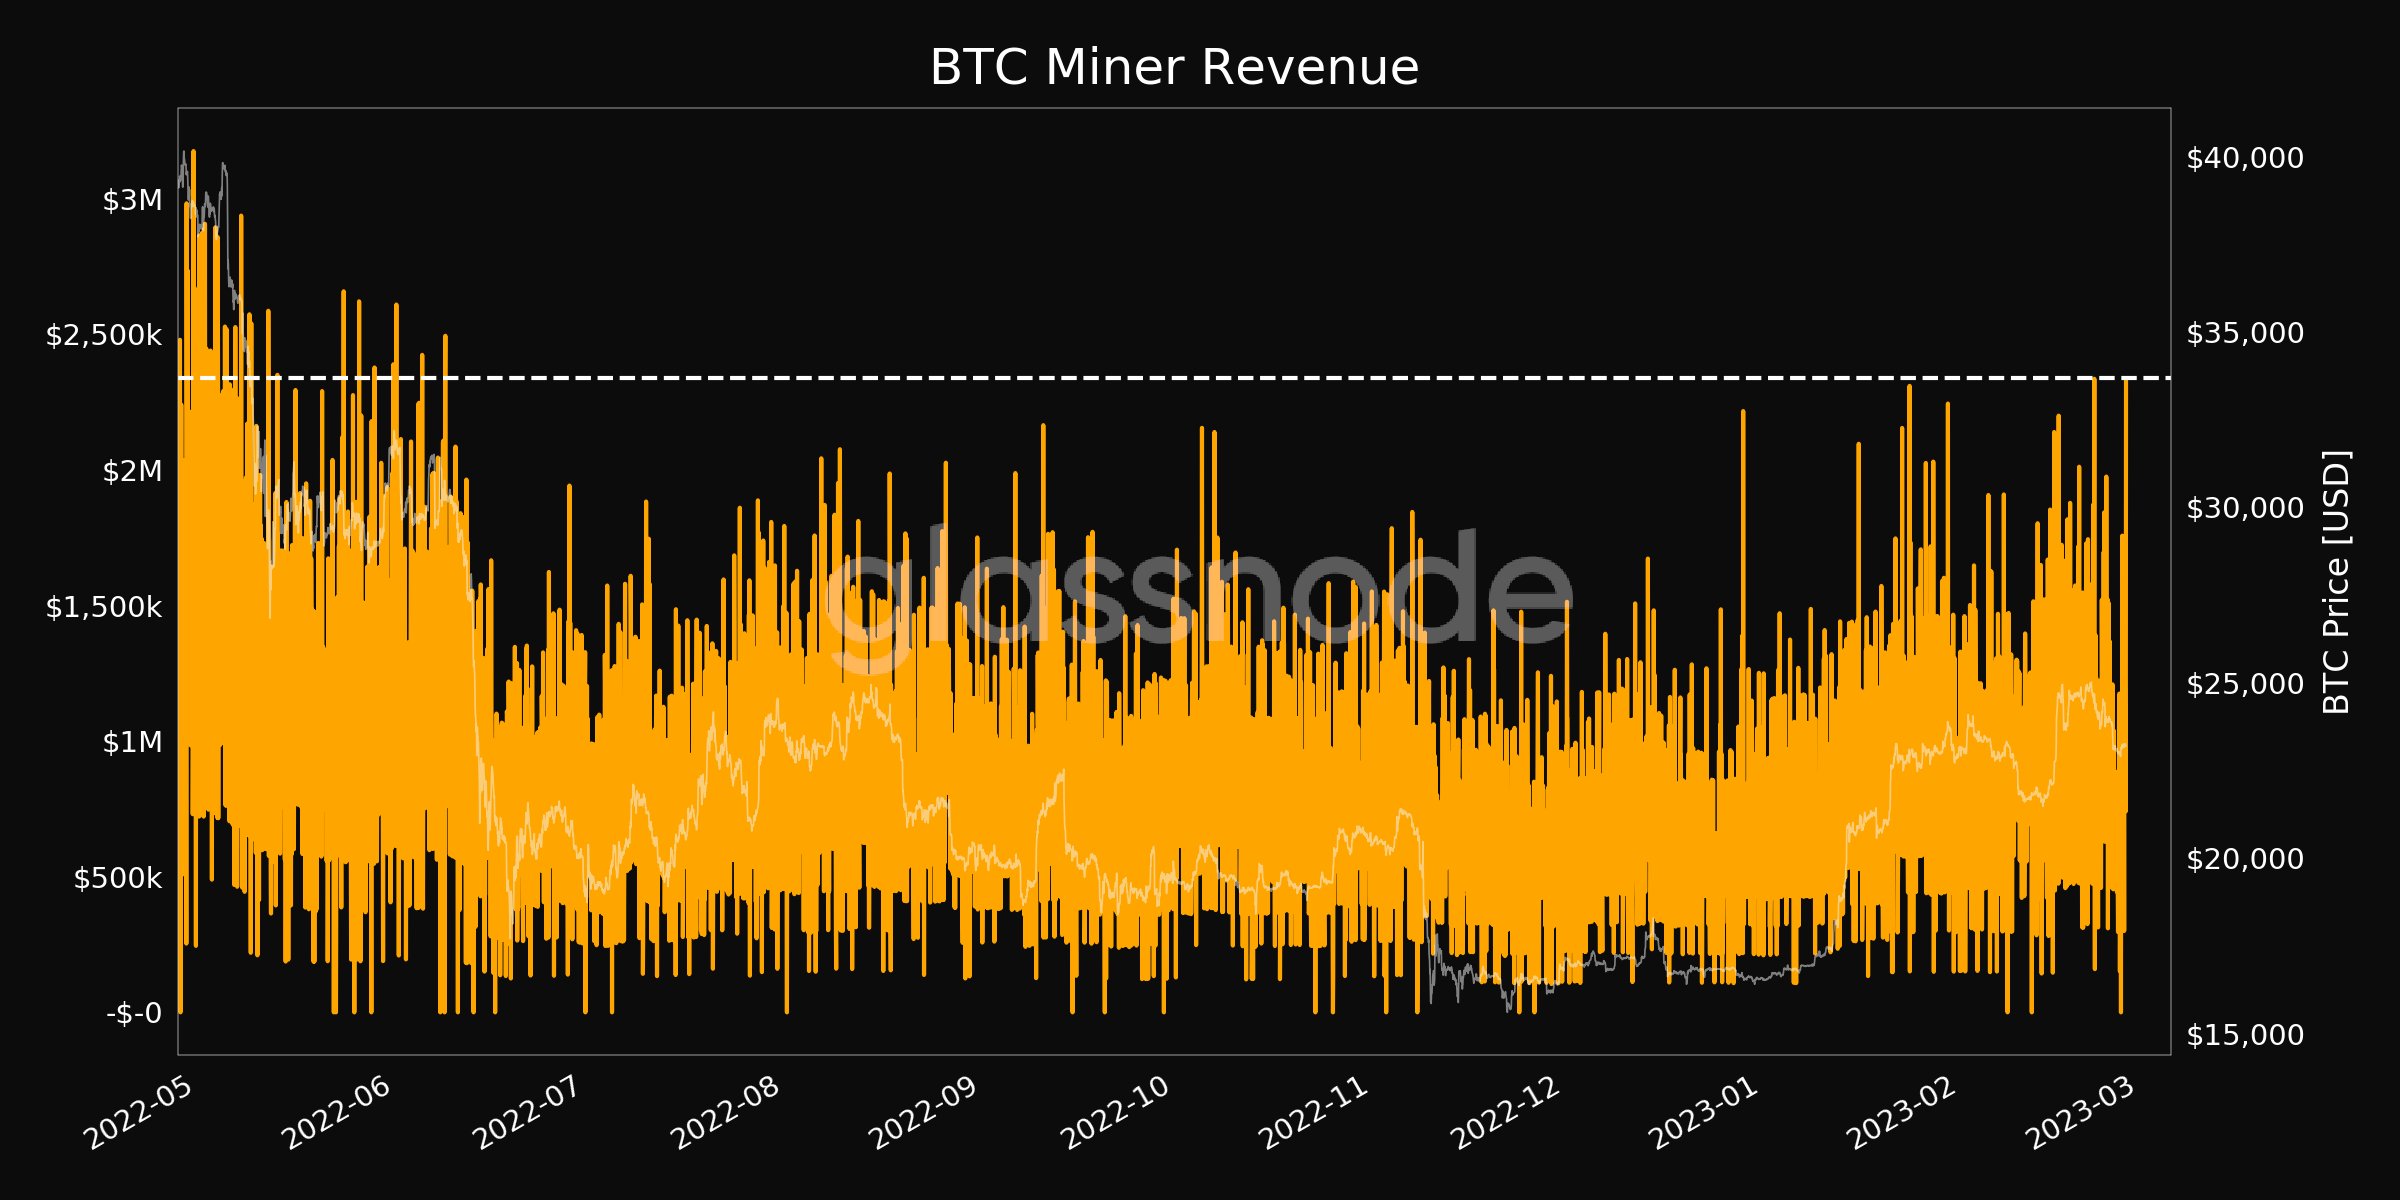Click the $30,000 price axis label
The height and width of the screenshot is (1200, 2400).
[2245, 509]
